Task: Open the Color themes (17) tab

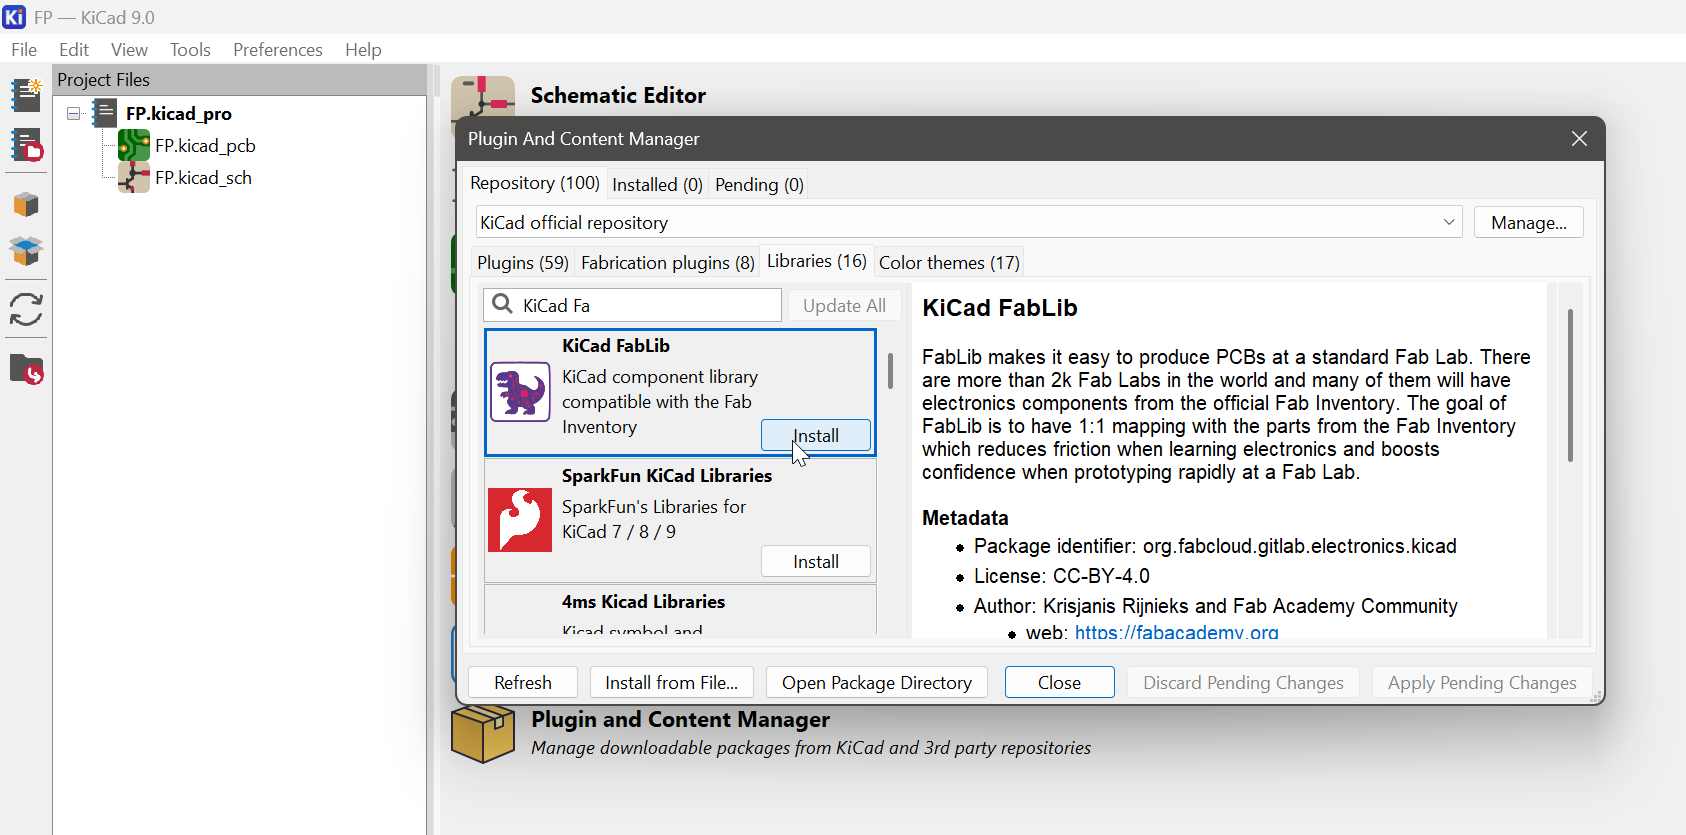Action: tap(949, 263)
